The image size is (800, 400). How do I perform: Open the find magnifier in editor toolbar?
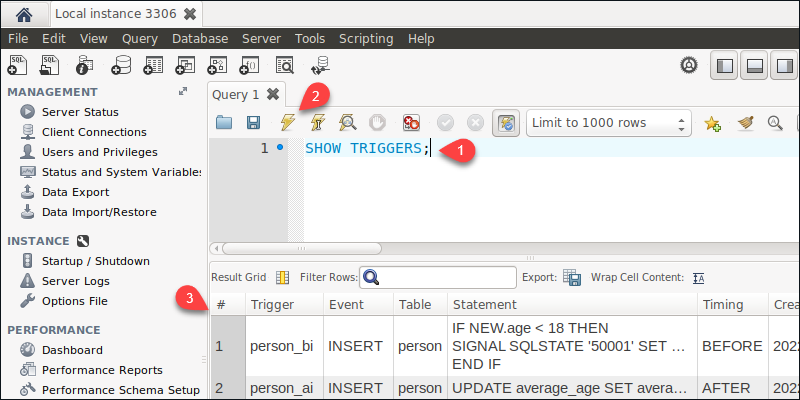pos(775,122)
